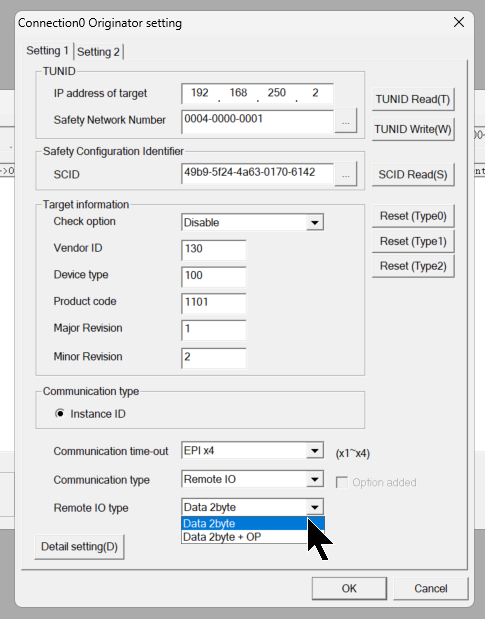The height and width of the screenshot is (619, 485).
Task: Click the IP address of target label
Action: [100, 93]
